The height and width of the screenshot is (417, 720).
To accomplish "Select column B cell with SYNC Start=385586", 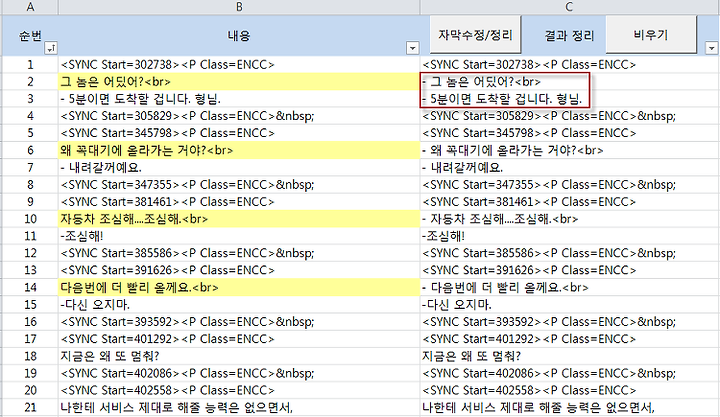I will 239,253.
